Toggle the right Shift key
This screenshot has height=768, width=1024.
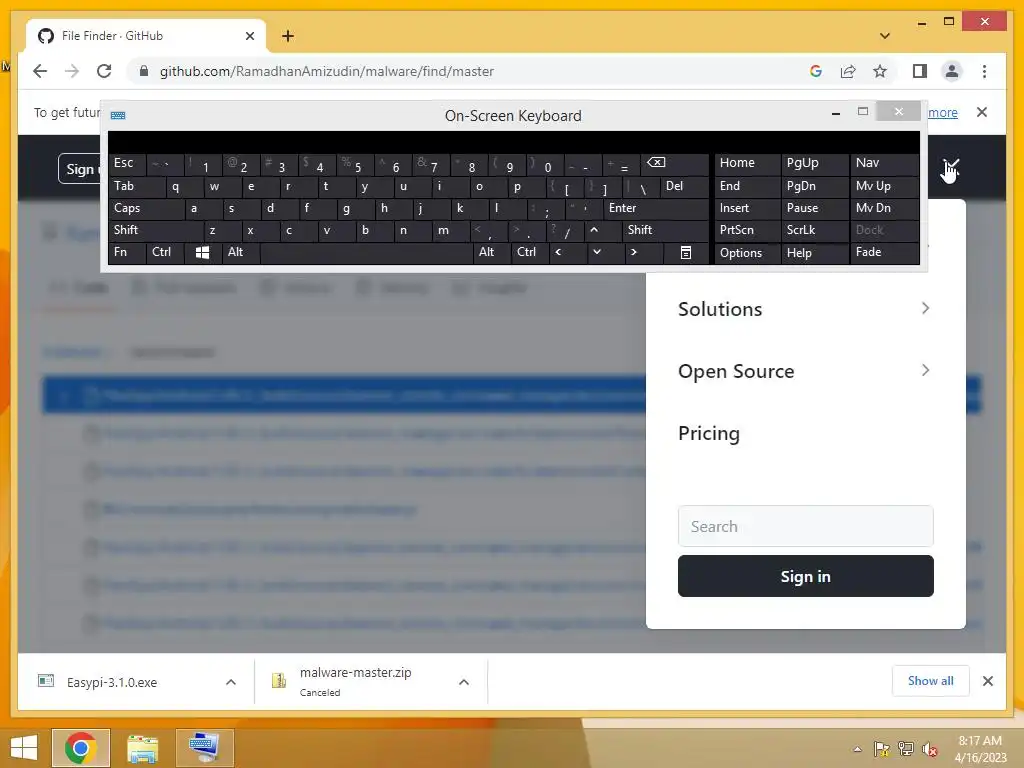point(665,230)
